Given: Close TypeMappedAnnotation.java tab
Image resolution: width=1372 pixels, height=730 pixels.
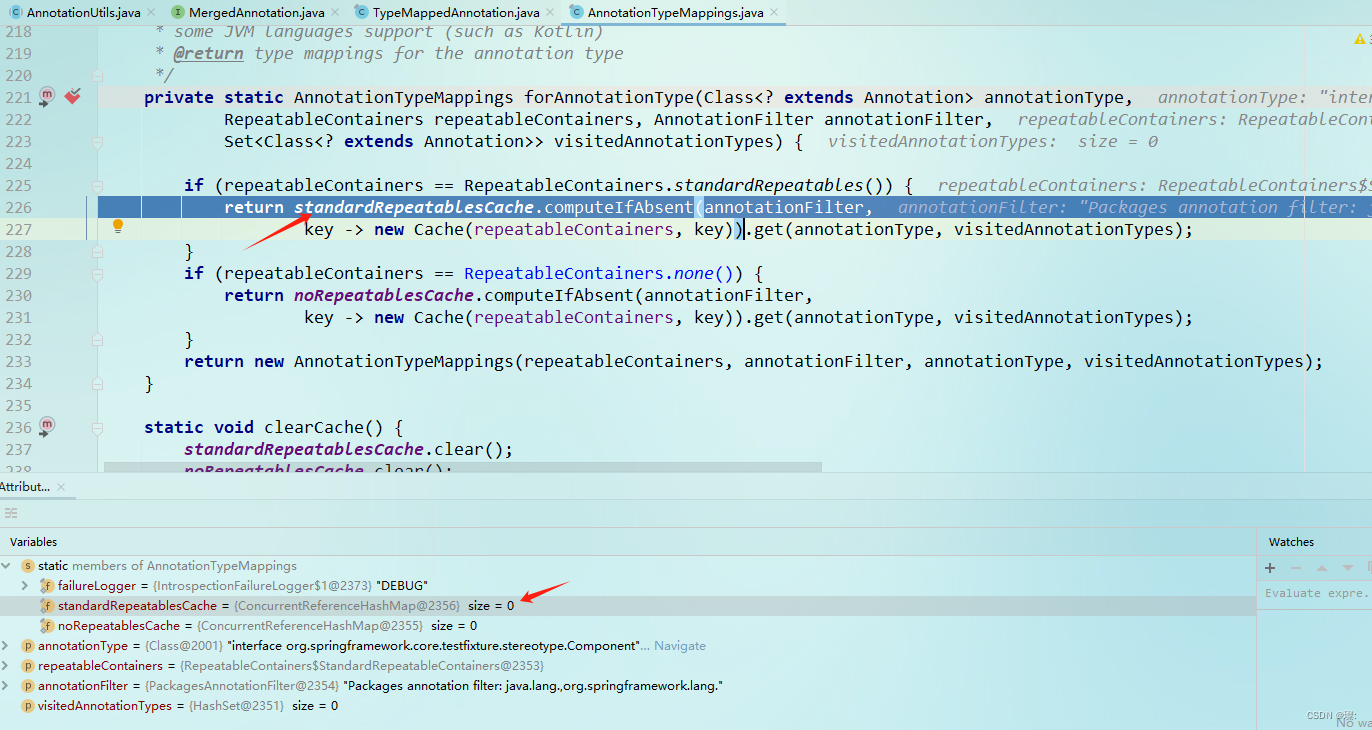Looking at the screenshot, I should tap(550, 13).
